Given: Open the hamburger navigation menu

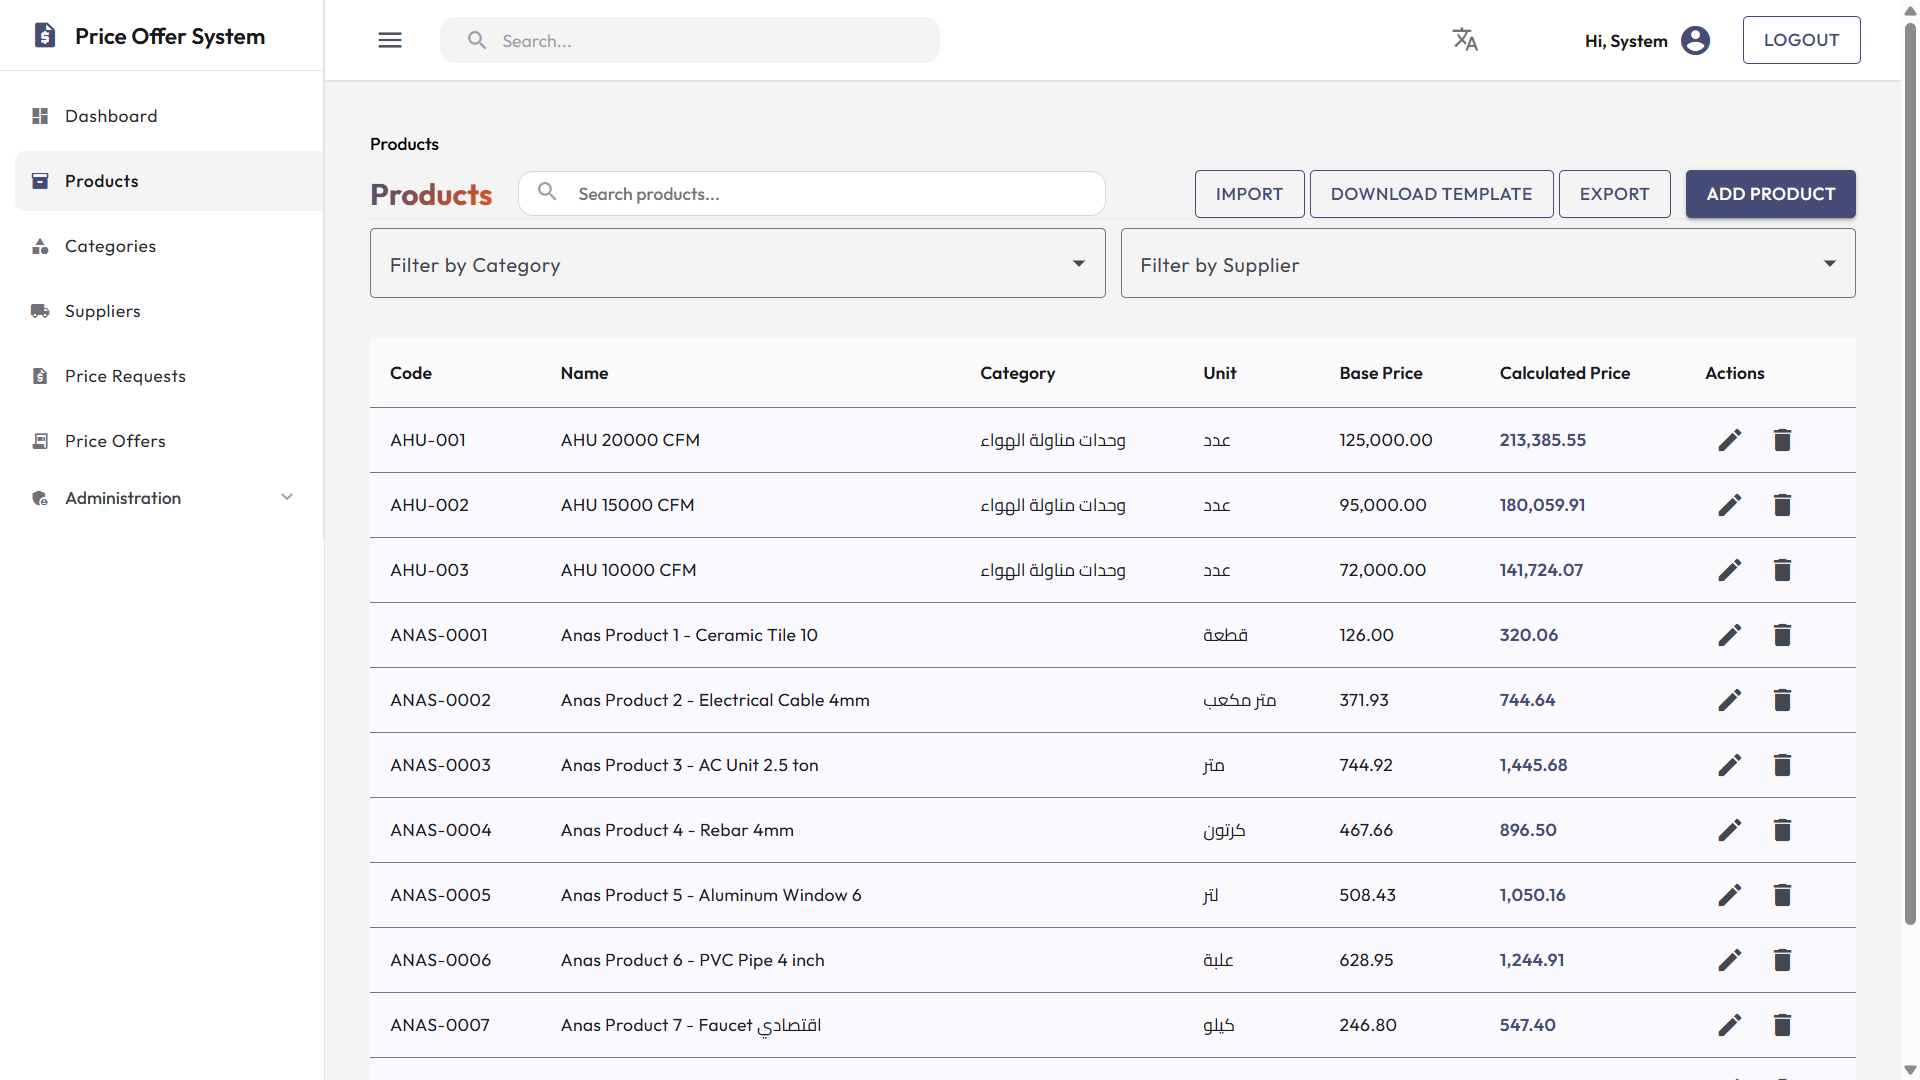Looking at the screenshot, I should pos(390,40).
